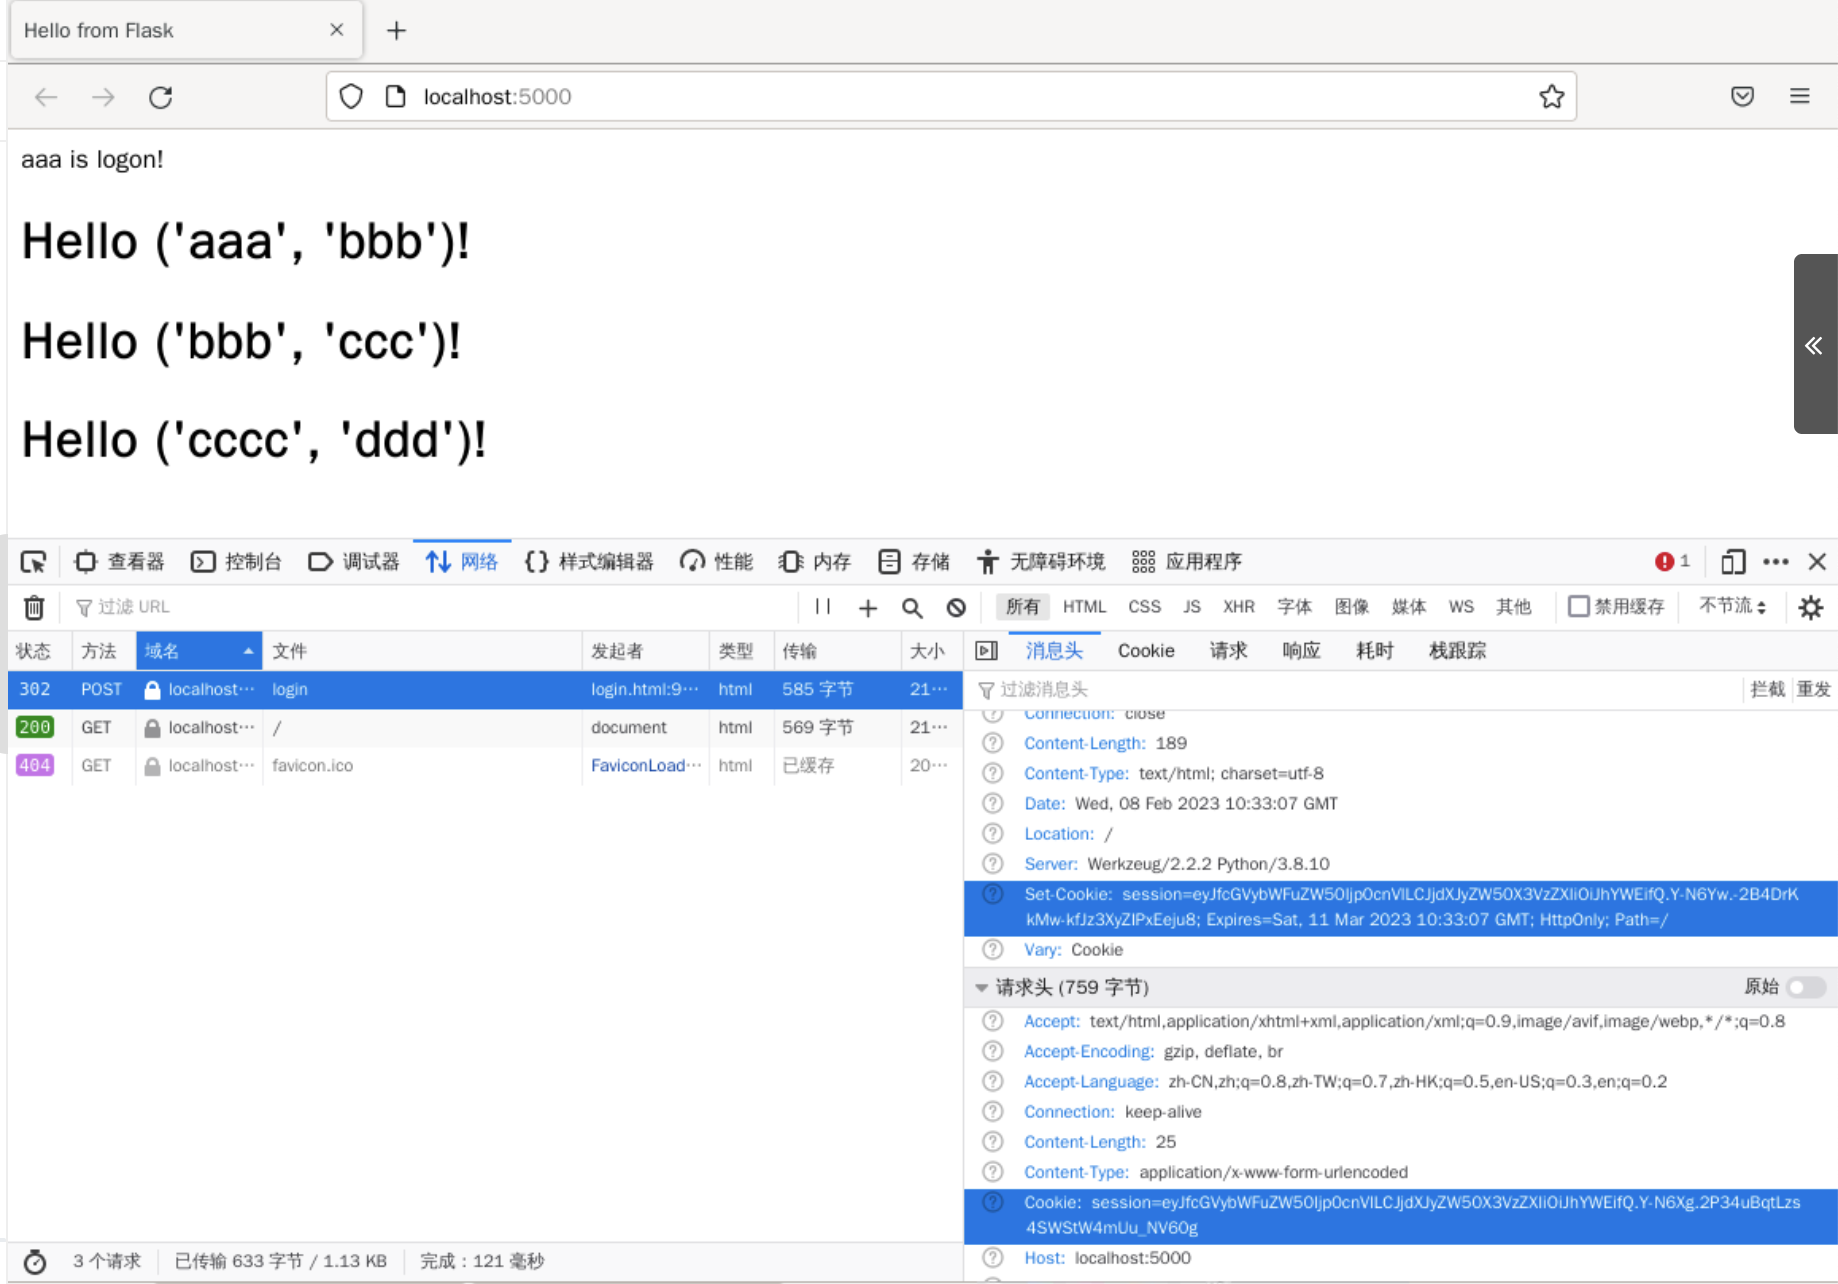Screen dimensions: 1838x1284
Task: Open the 控制台 console tab
Action: (x=236, y=562)
